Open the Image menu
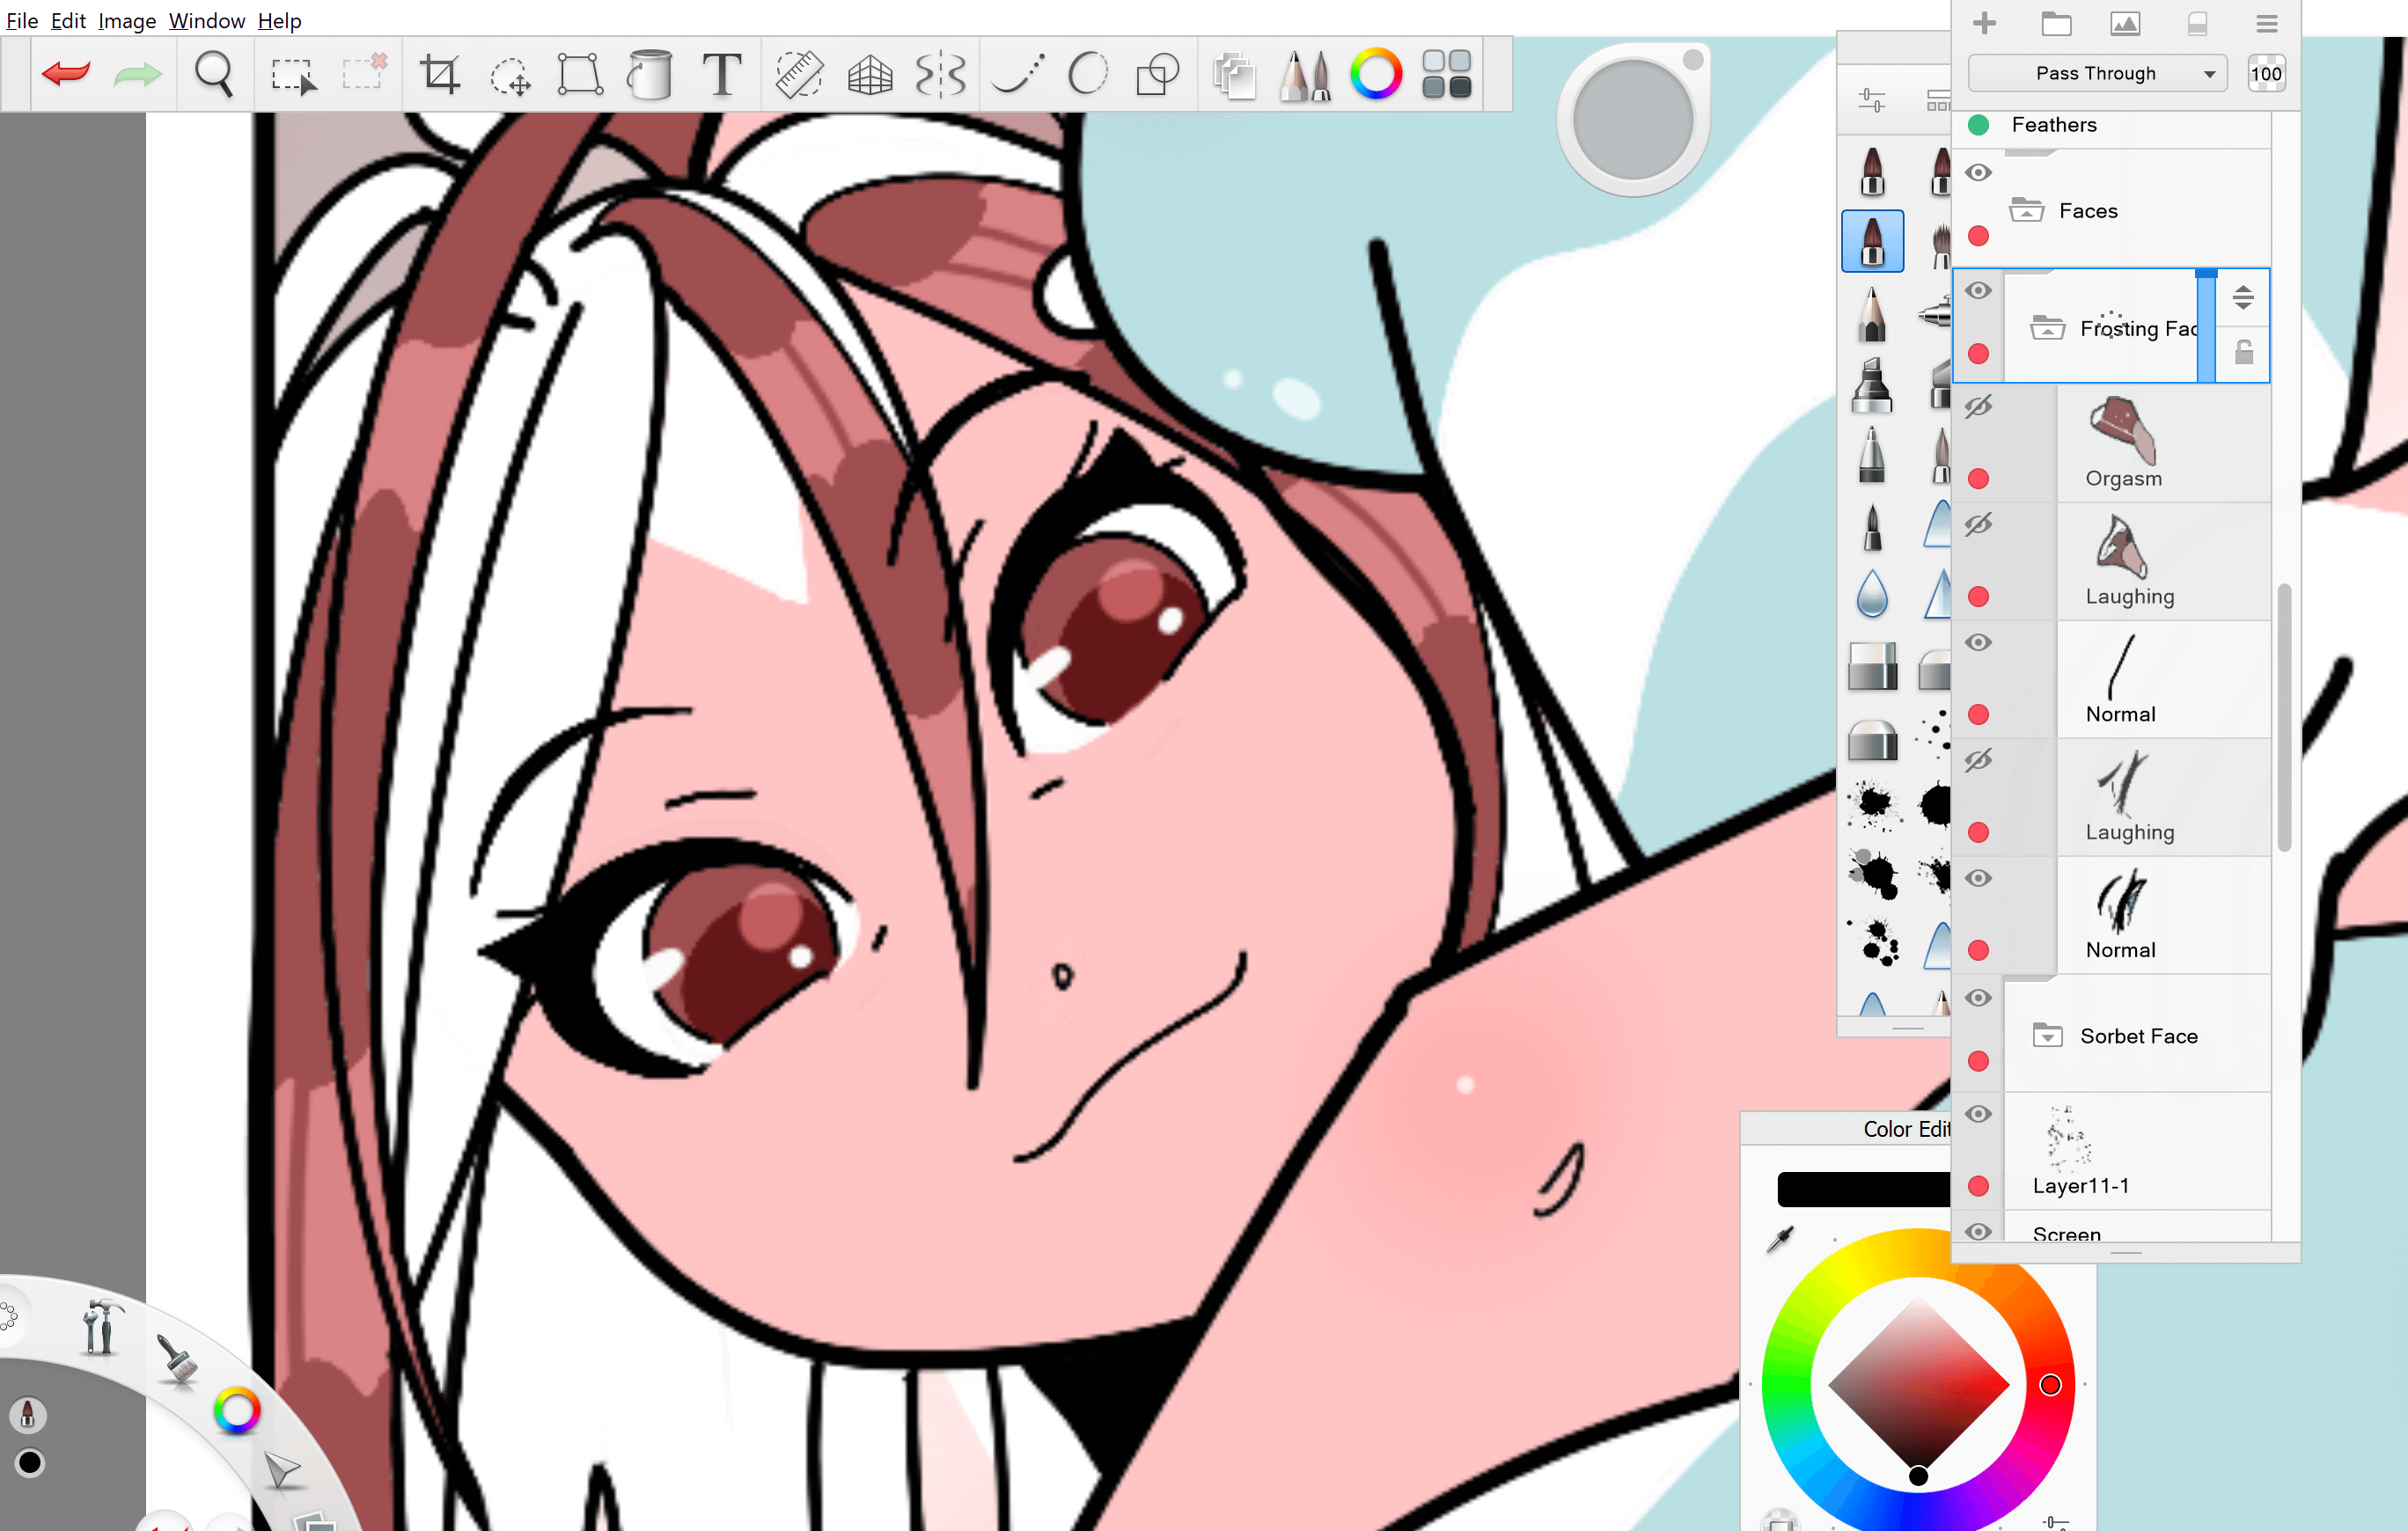The width and height of the screenshot is (2408, 1531). 126,20
